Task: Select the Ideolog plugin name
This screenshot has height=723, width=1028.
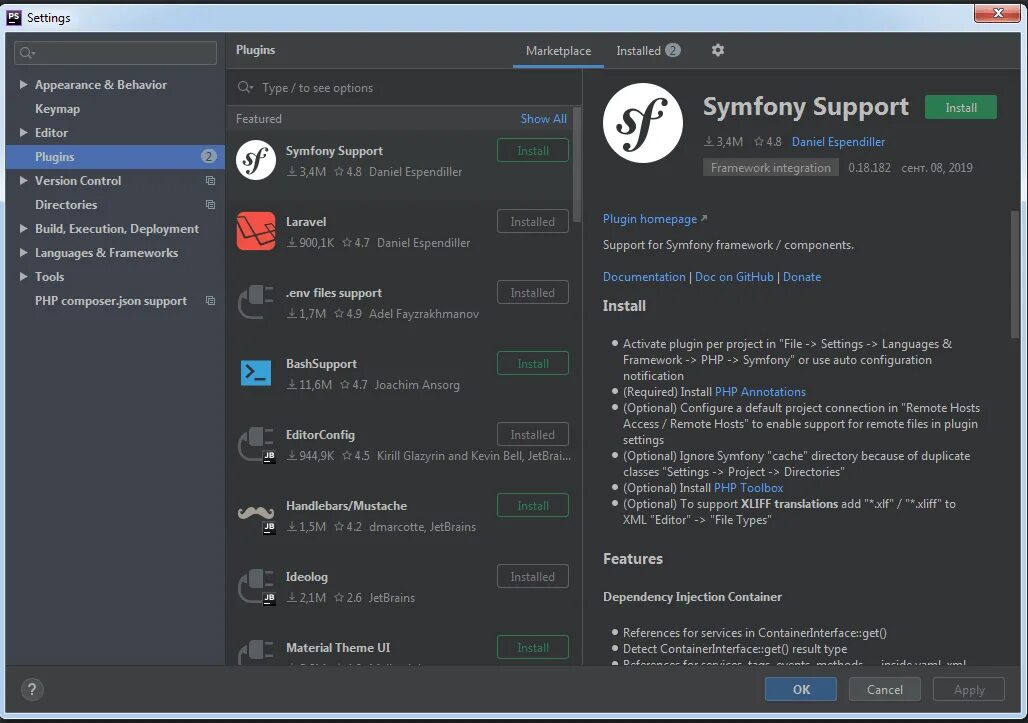Action: [x=306, y=577]
